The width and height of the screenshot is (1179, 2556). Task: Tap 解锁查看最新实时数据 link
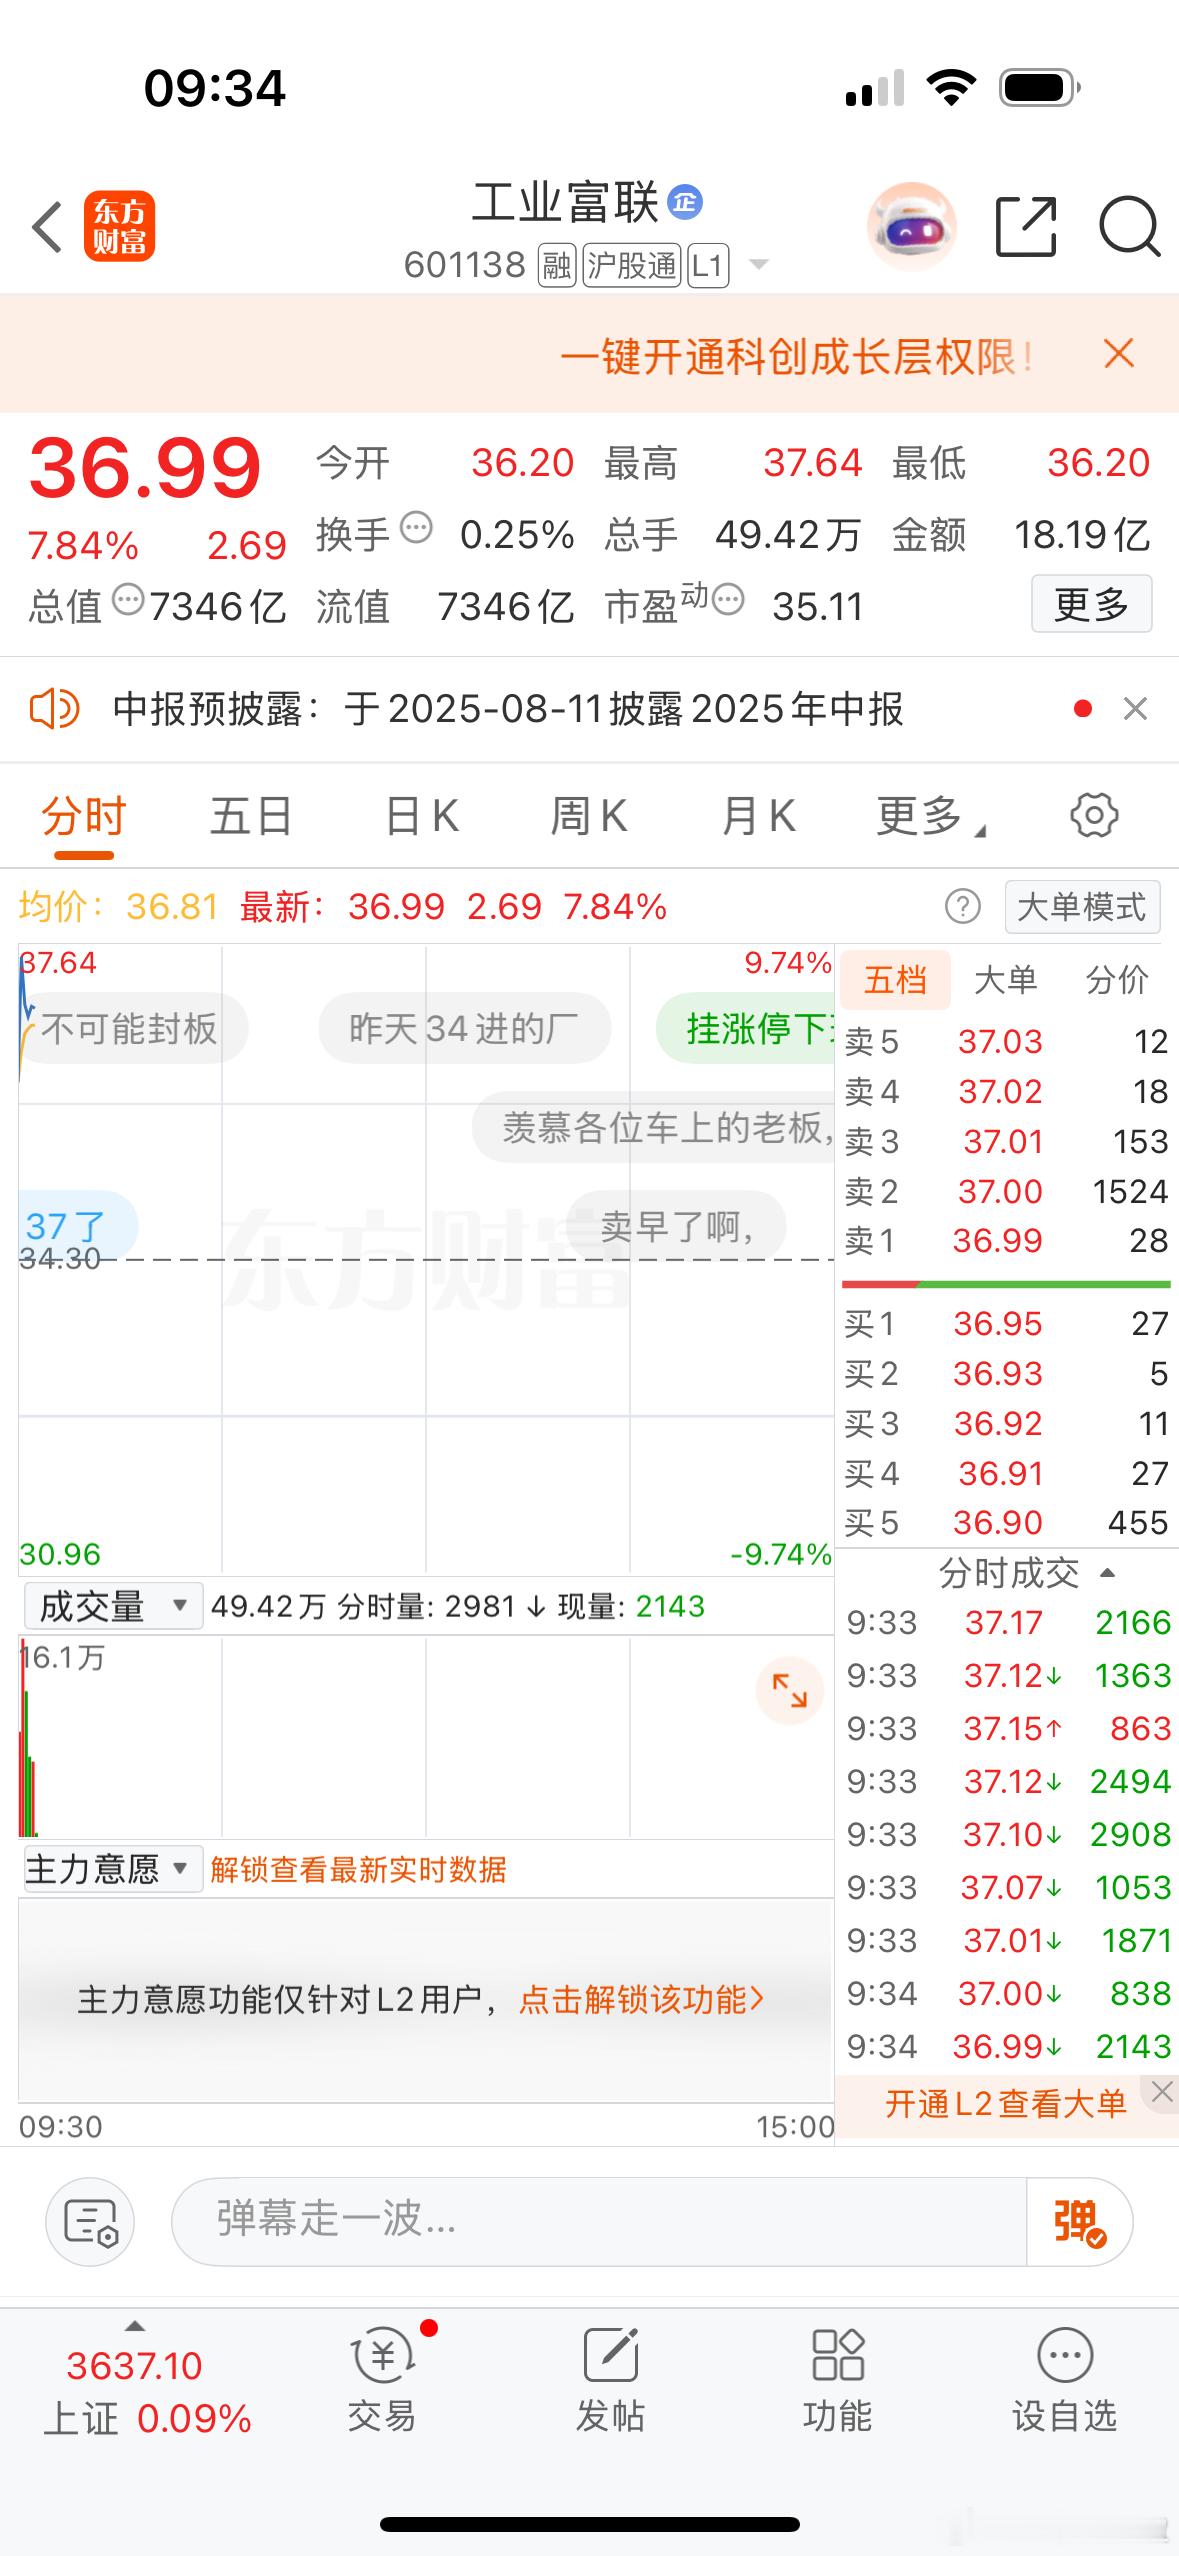click(358, 1869)
